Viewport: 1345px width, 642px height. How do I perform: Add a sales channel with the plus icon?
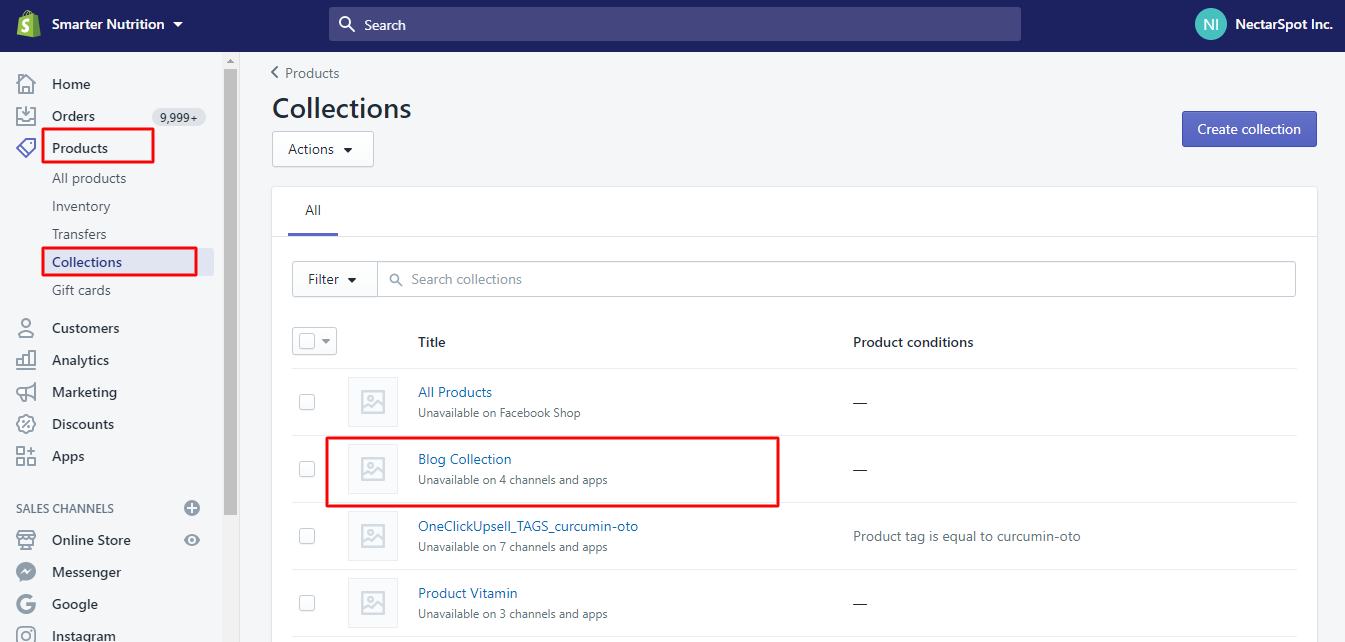(191, 507)
